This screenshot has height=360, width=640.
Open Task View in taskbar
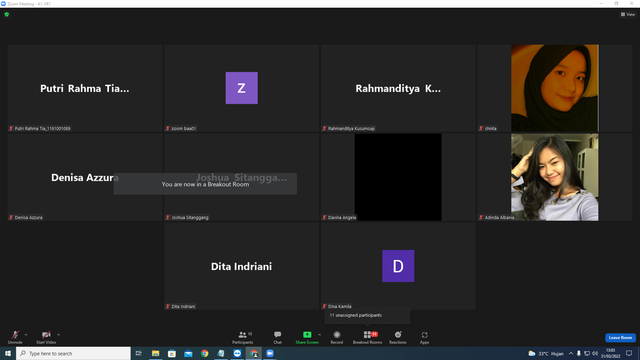(139, 353)
